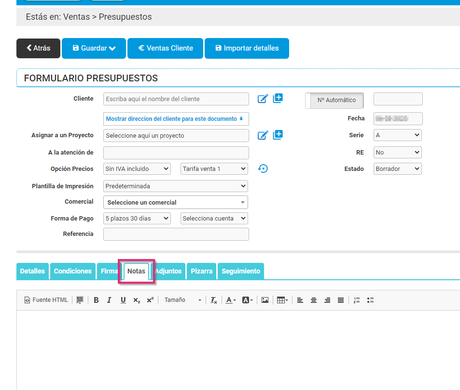
Task: Click the refresh prices circular arrow icon
Action: 263,169
